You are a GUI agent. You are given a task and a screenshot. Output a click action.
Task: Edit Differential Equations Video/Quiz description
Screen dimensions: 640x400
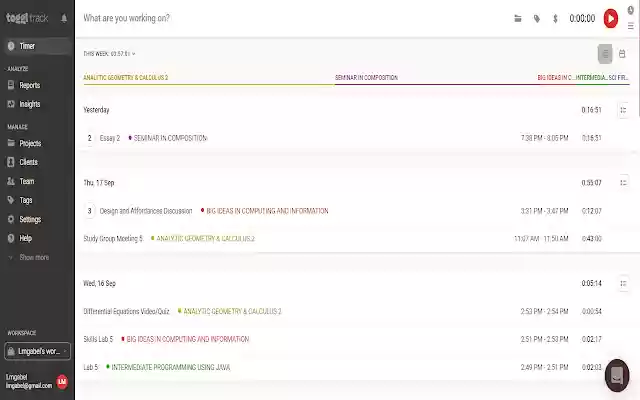pyautogui.click(x=126, y=311)
